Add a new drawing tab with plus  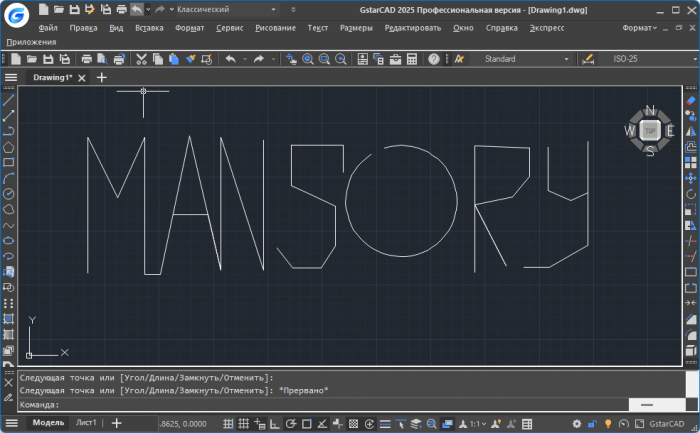(102, 77)
